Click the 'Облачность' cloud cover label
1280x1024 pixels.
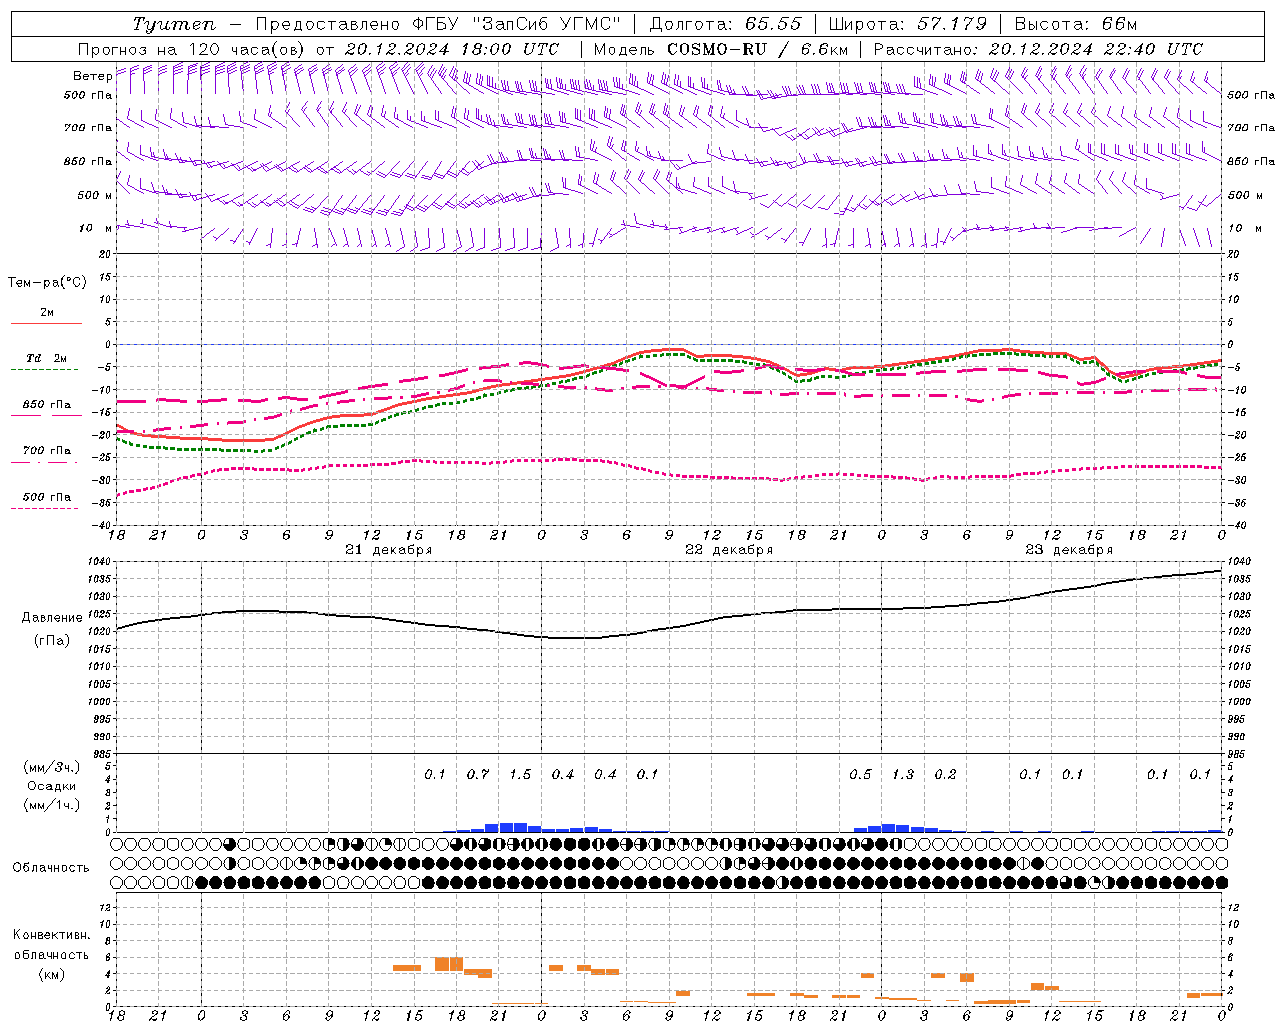pyautogui.click(x=51, y=868)
